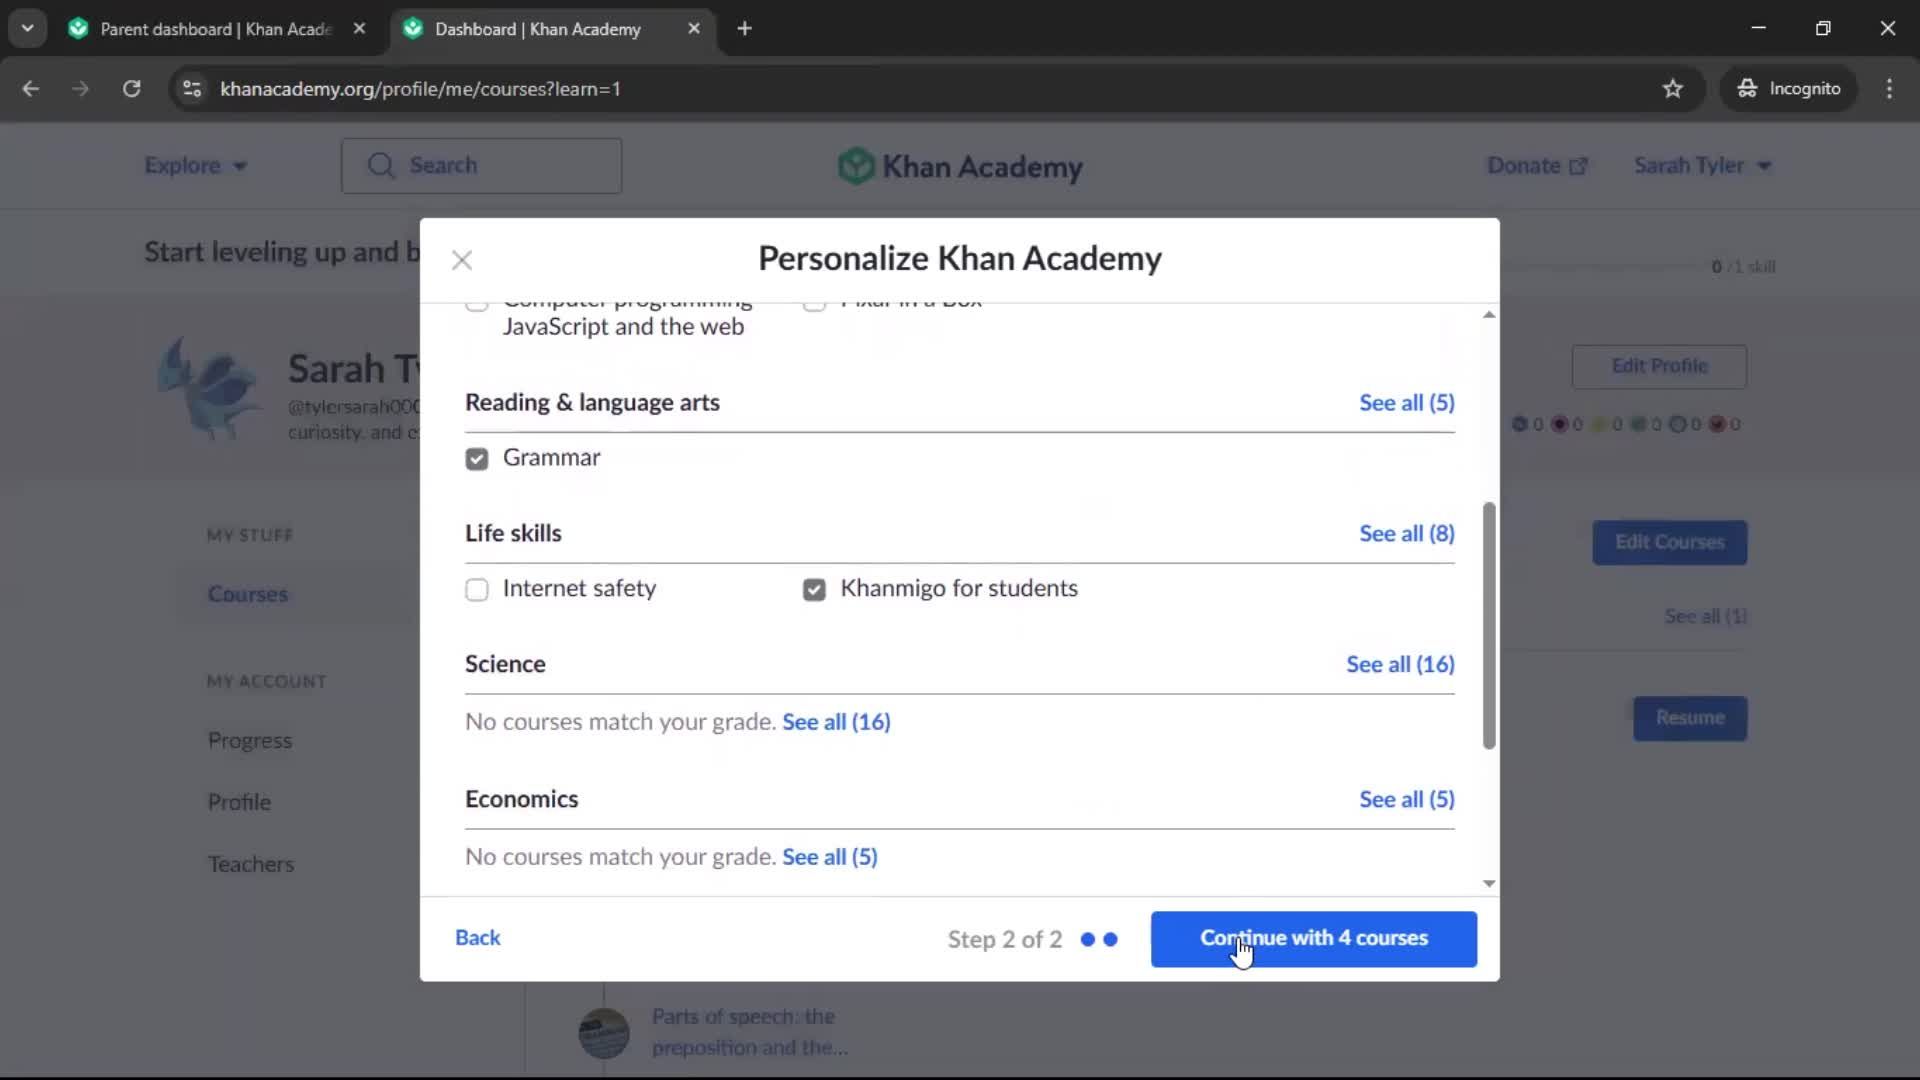This screenshot has width=1920, height=1080.
Task: Open Courses in My Stuff sidebar
Action: pos(248,594)
